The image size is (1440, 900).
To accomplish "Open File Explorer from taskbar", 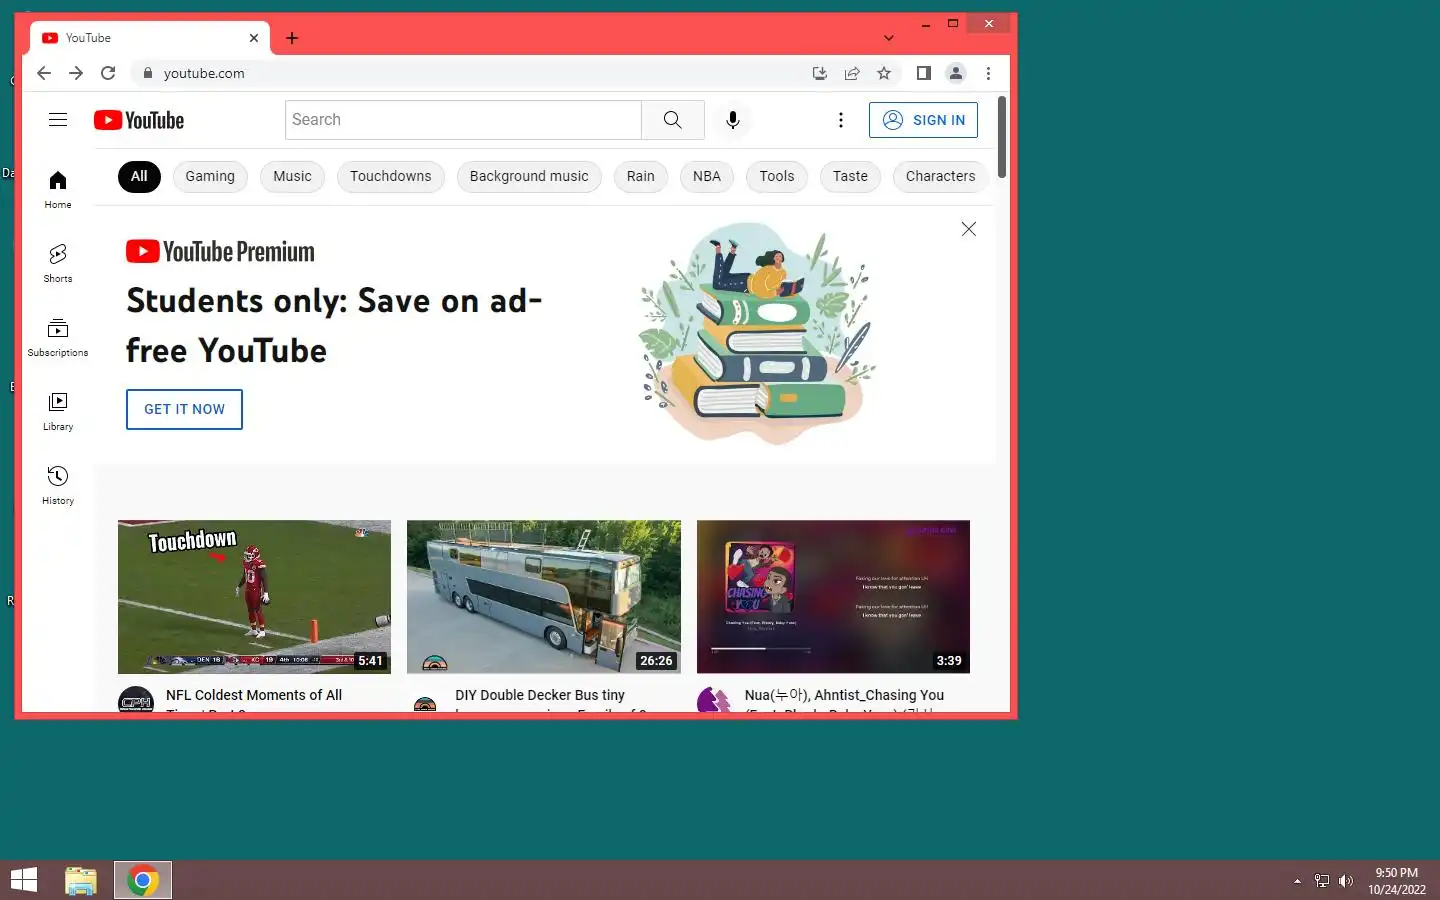I will [x=81, y=880].
